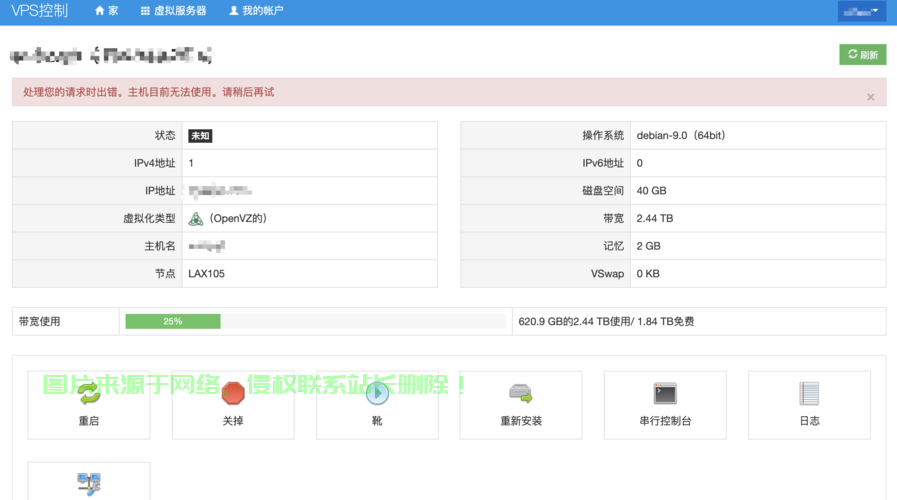Click the 0 KB VSwap value
The width and height of the screenshot is (897, 500).
[x=648, y=273]
